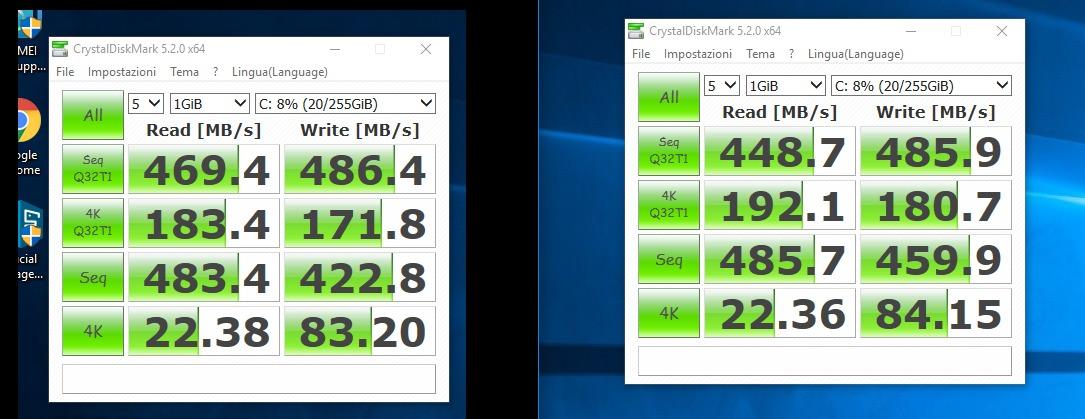This screenshot has height=419, width=1085.
Task: Open test count dropdown in right window
Action: (x=722, y=86)
